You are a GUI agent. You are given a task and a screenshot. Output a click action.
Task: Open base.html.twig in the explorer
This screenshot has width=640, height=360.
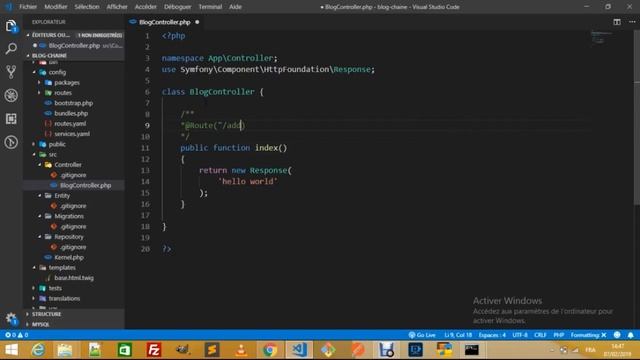(x=74, y=278)
